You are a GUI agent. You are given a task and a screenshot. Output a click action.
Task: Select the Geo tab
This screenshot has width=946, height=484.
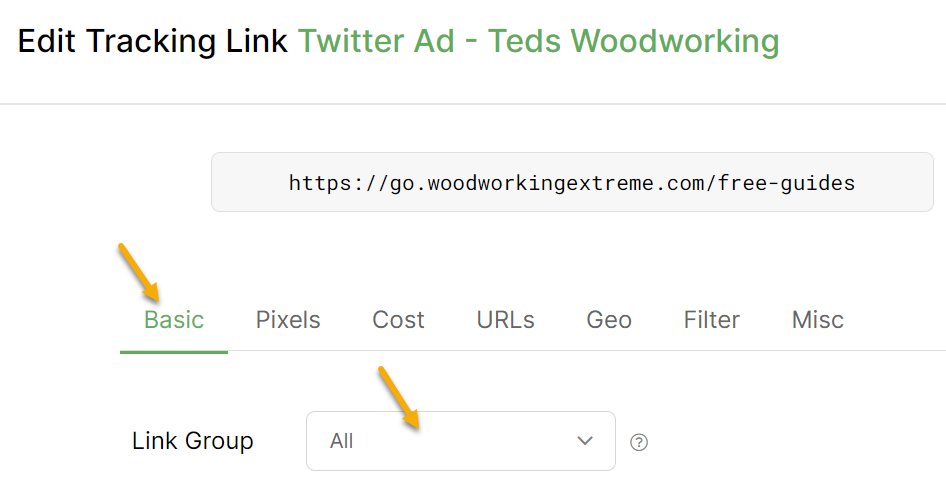pos(609,320)
